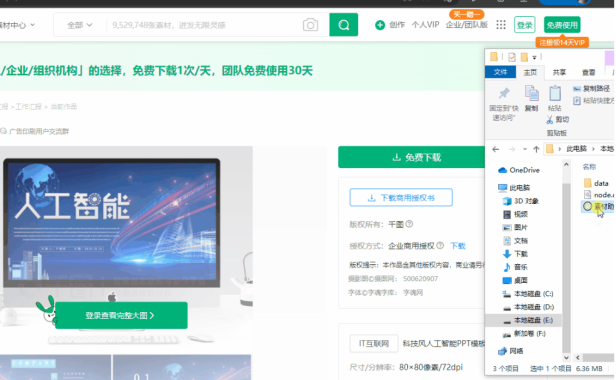Click the 登录 login button
The width and height of the screenshot is (616, 380).
coord(524,25)
